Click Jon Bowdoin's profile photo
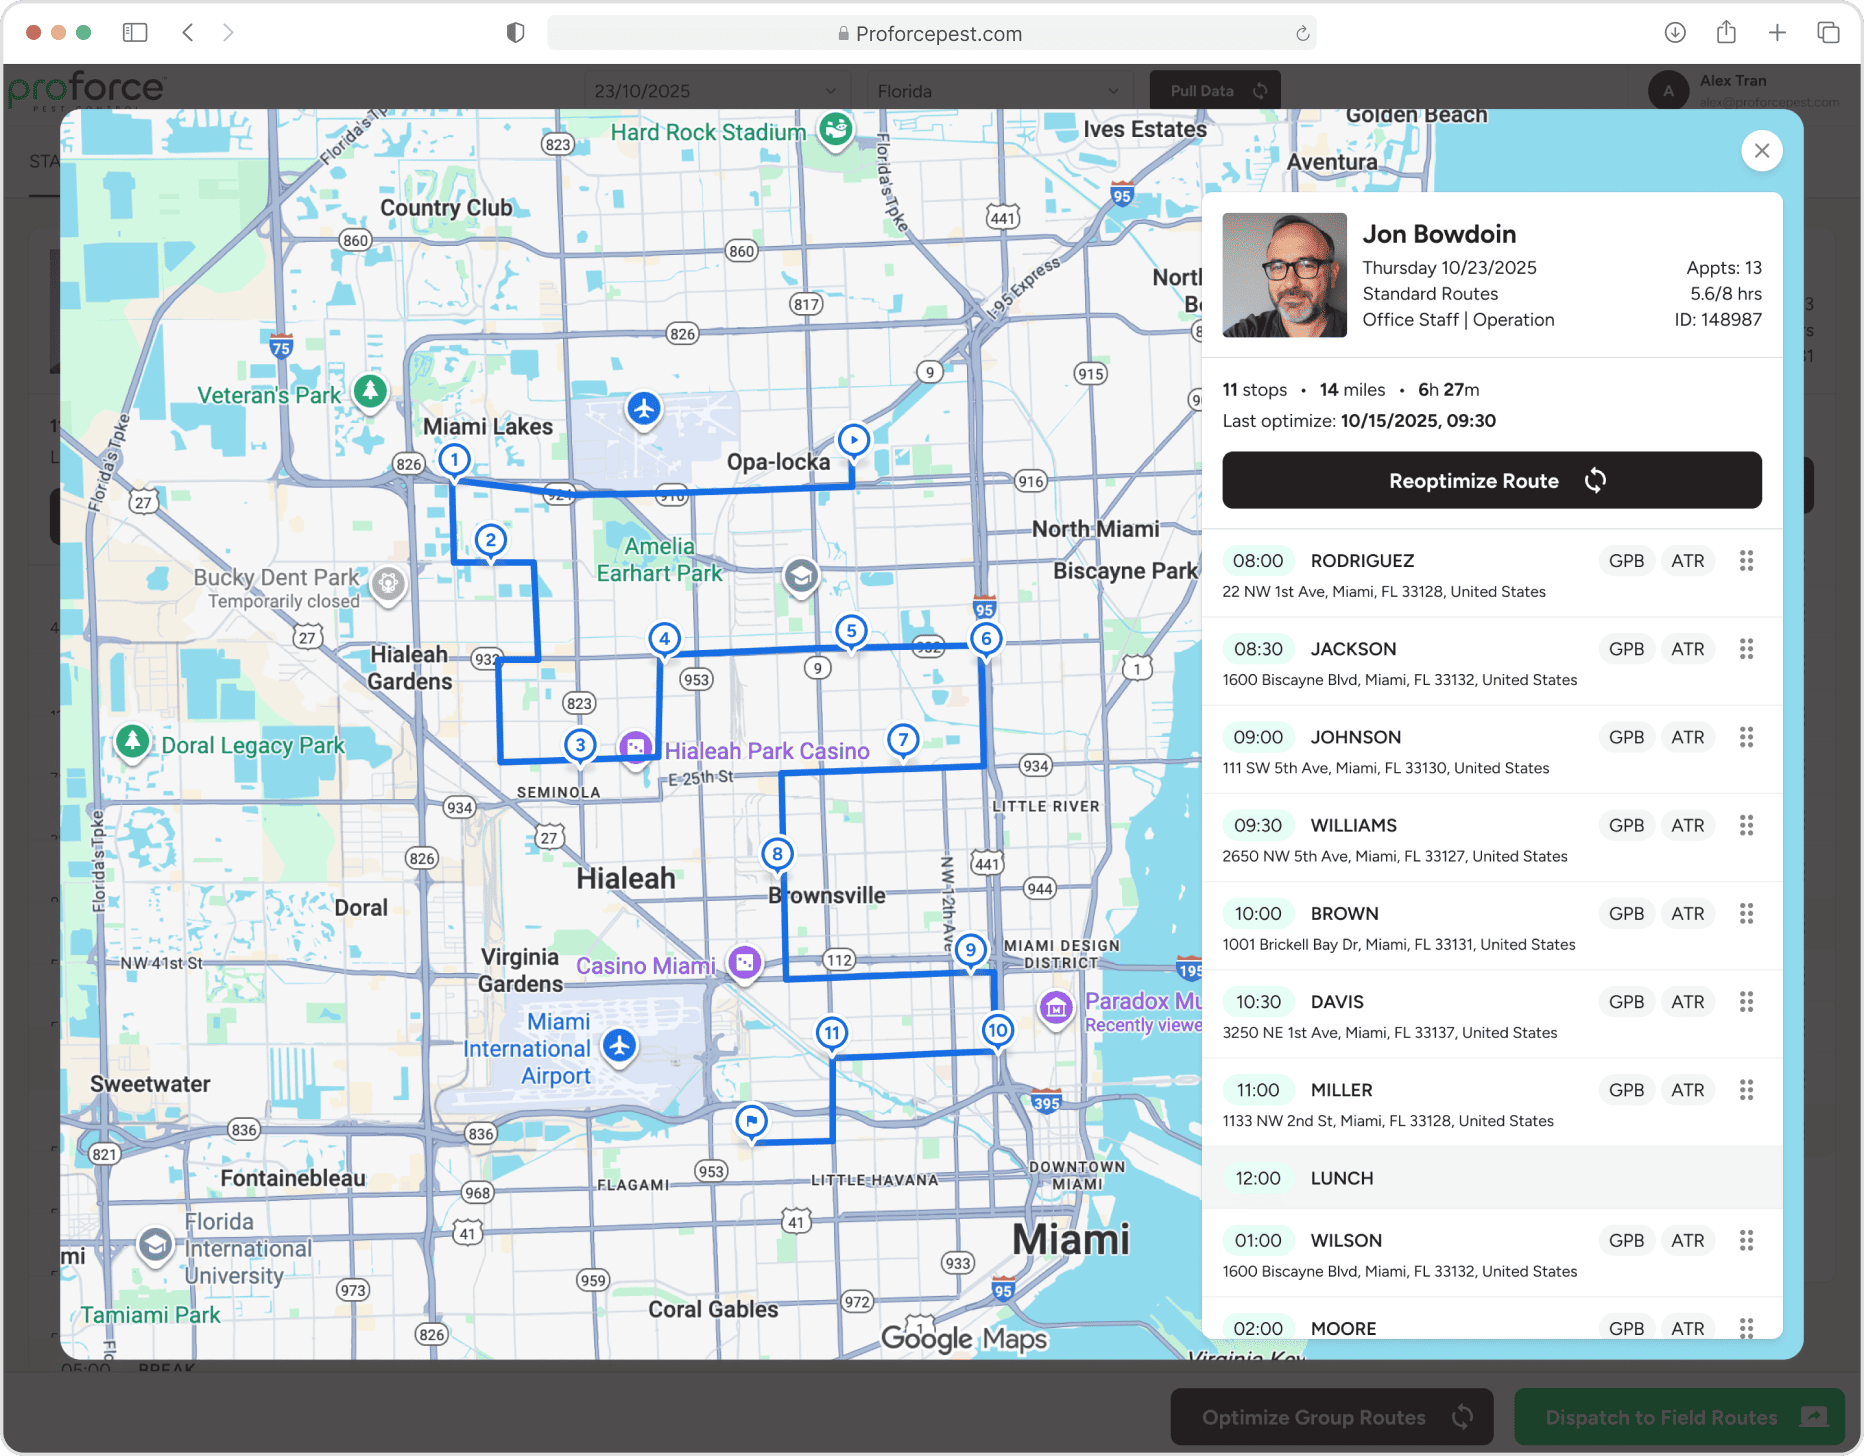 (1284, 275)
